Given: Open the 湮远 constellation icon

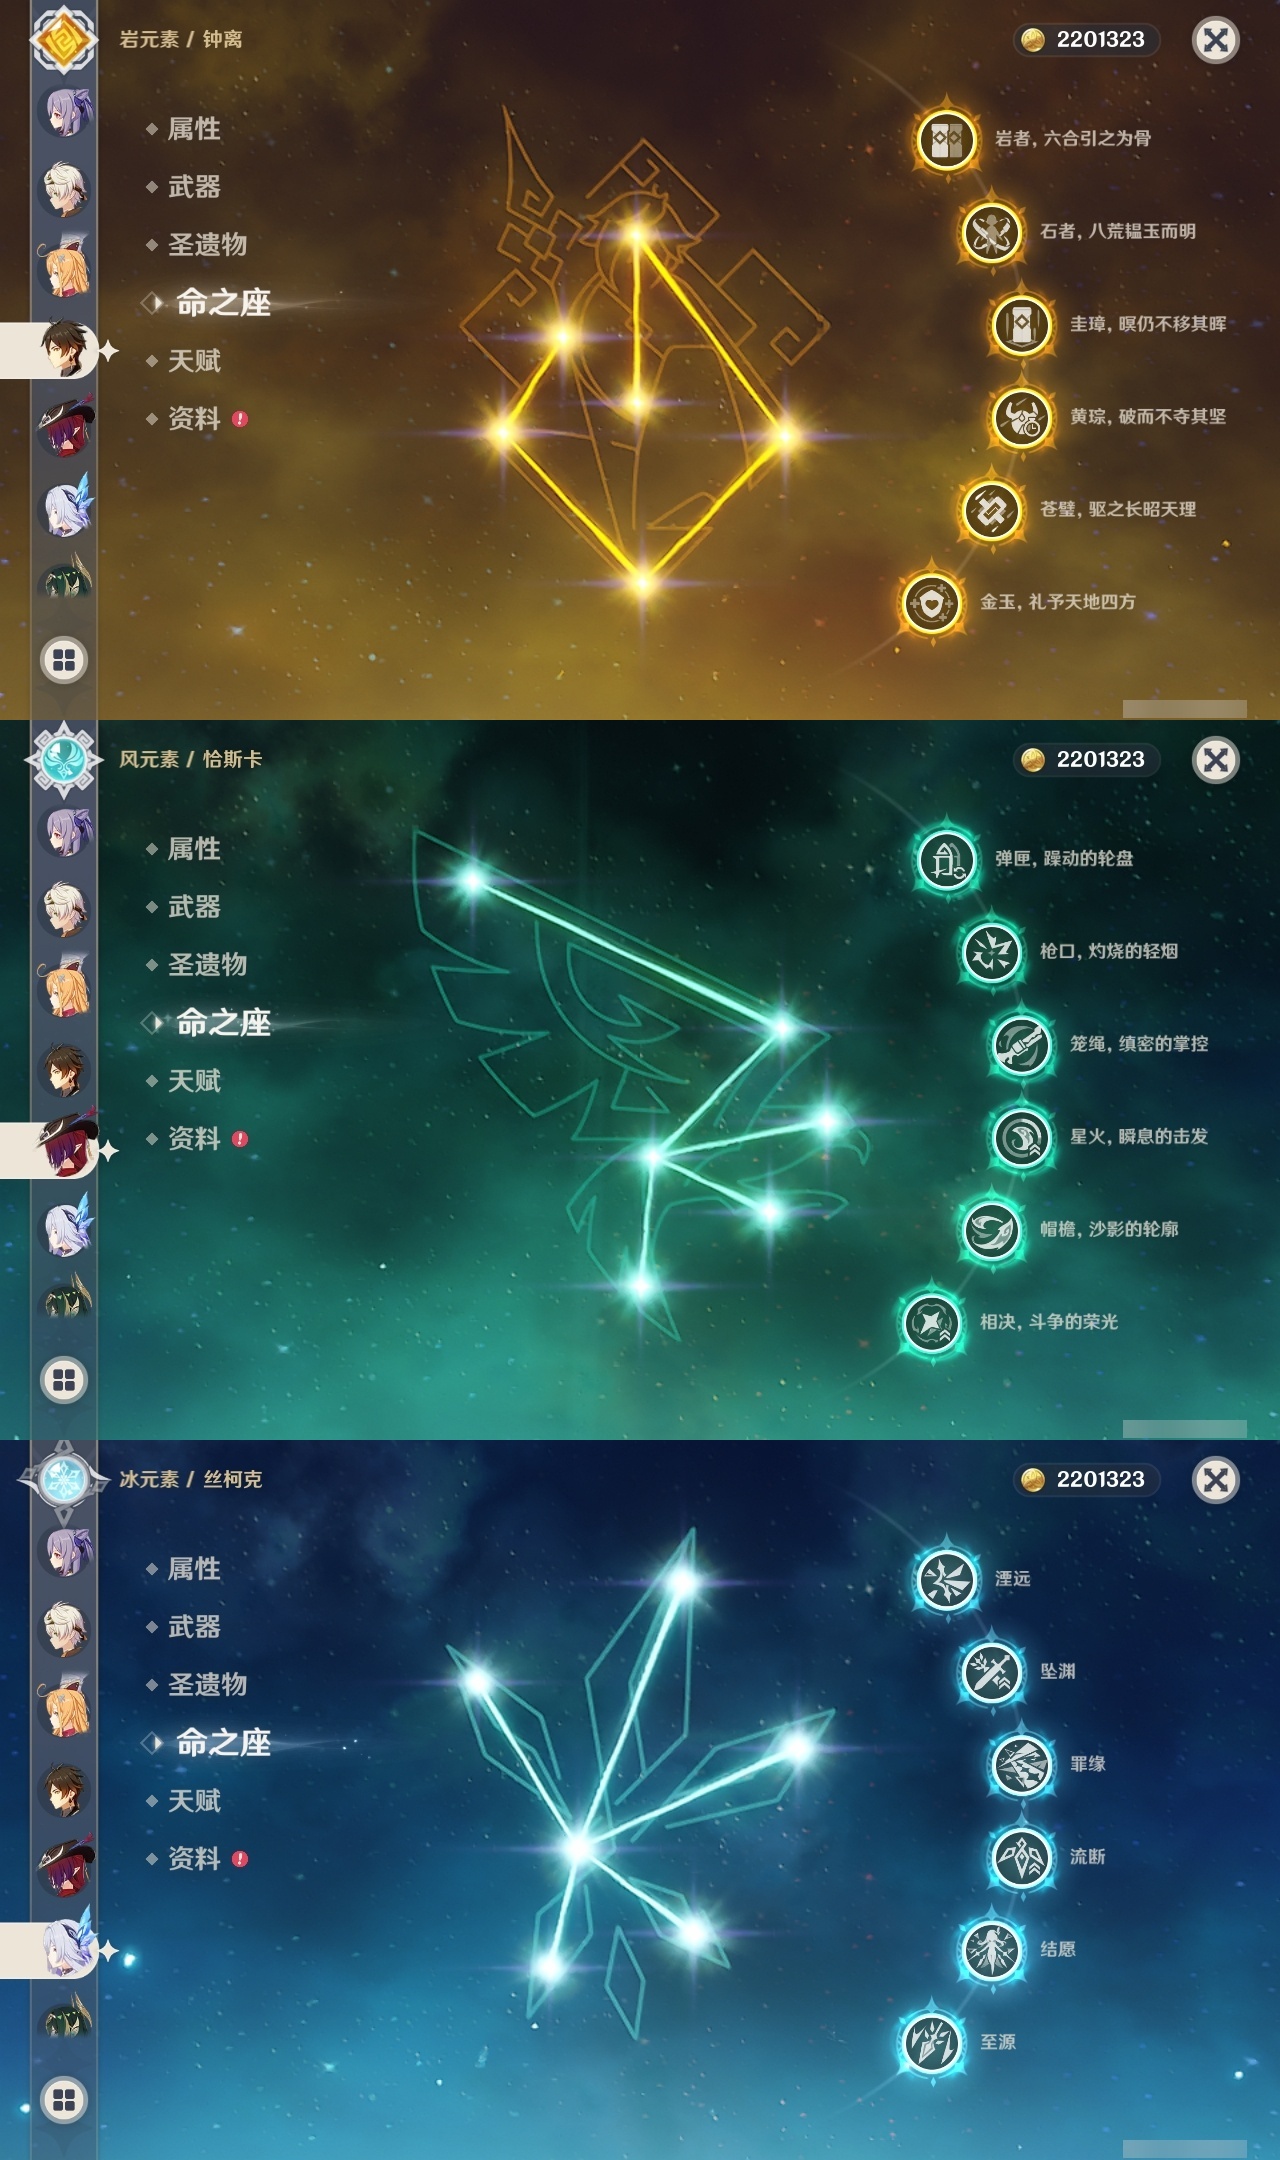Looking at the screenshot, I should 946,1579.
